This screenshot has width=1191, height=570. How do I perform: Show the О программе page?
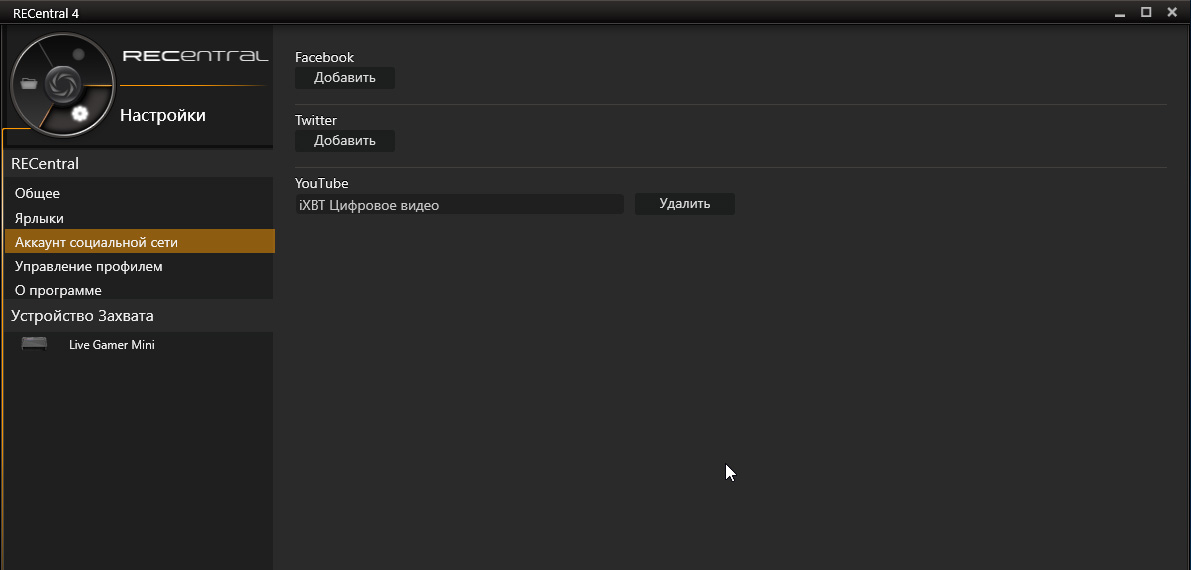click(x=58, y=290)
